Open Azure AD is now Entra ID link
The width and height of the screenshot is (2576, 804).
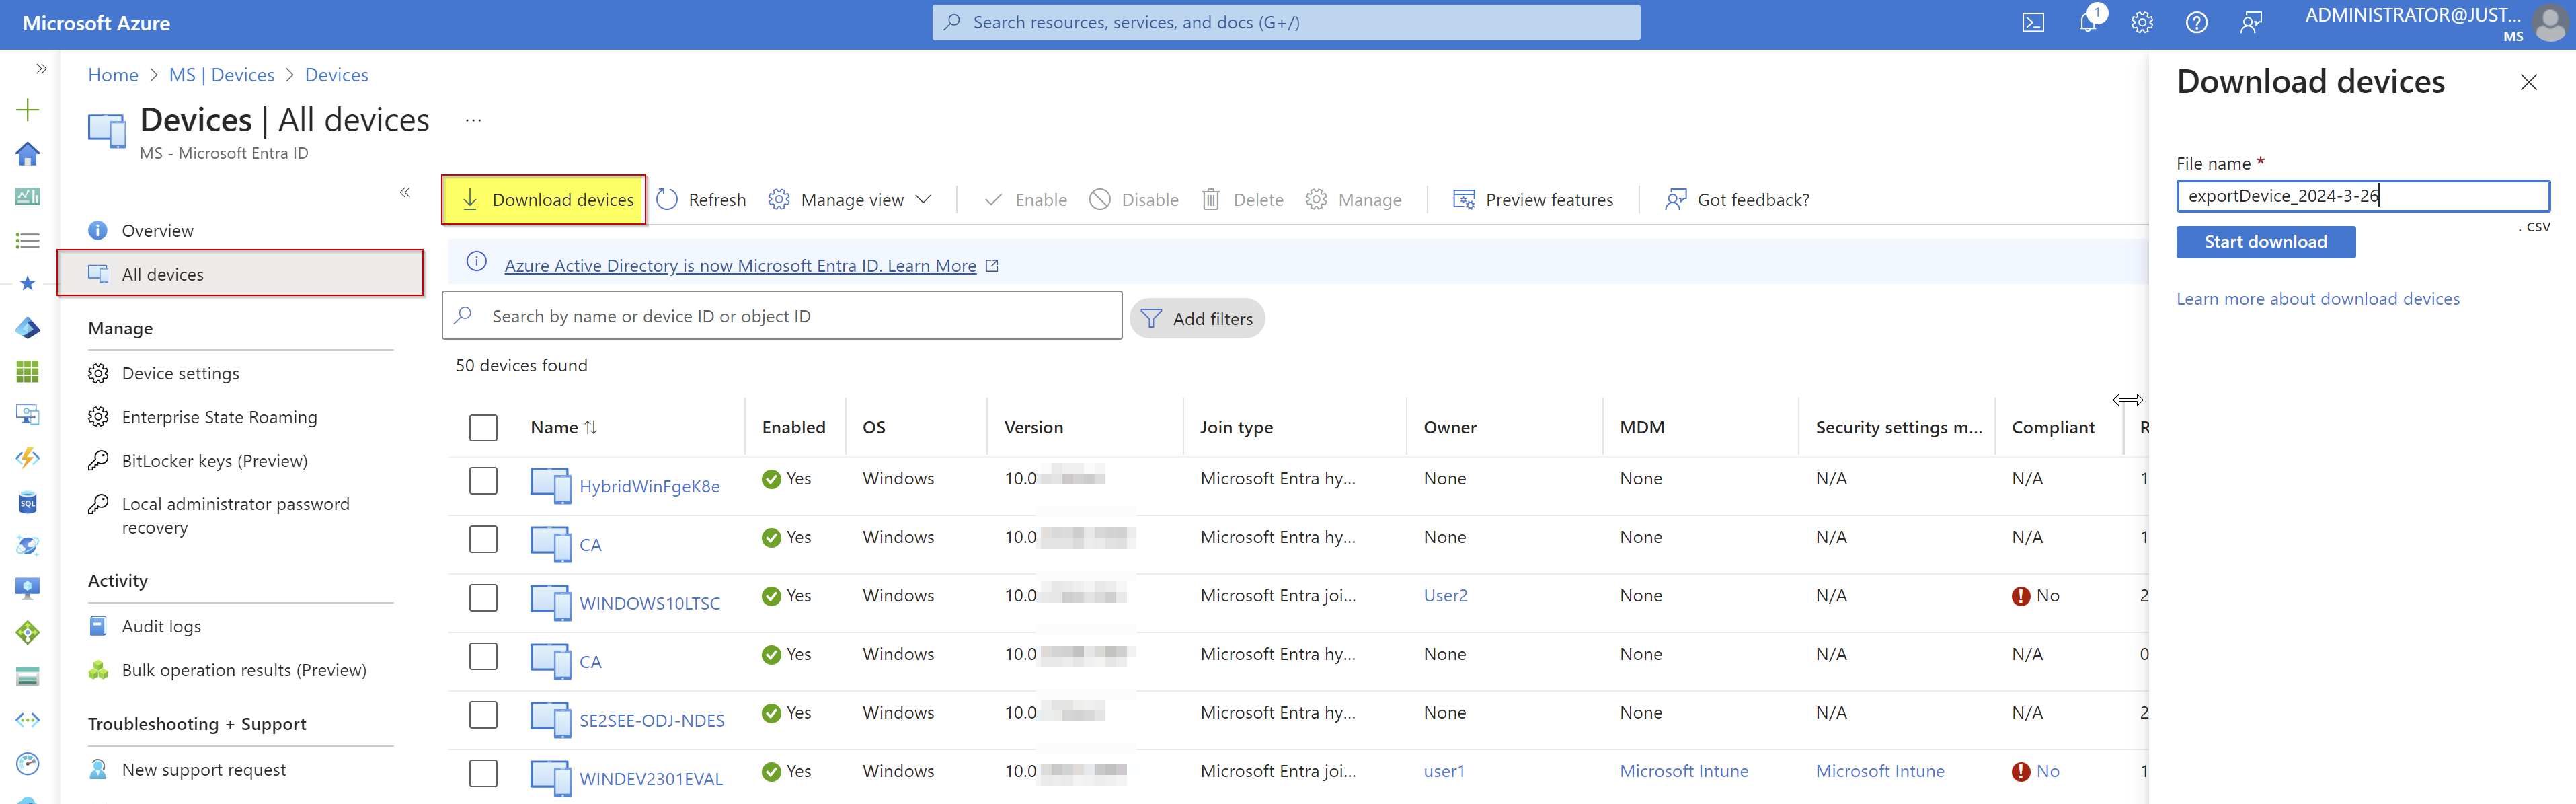click(x=740, y=265)
